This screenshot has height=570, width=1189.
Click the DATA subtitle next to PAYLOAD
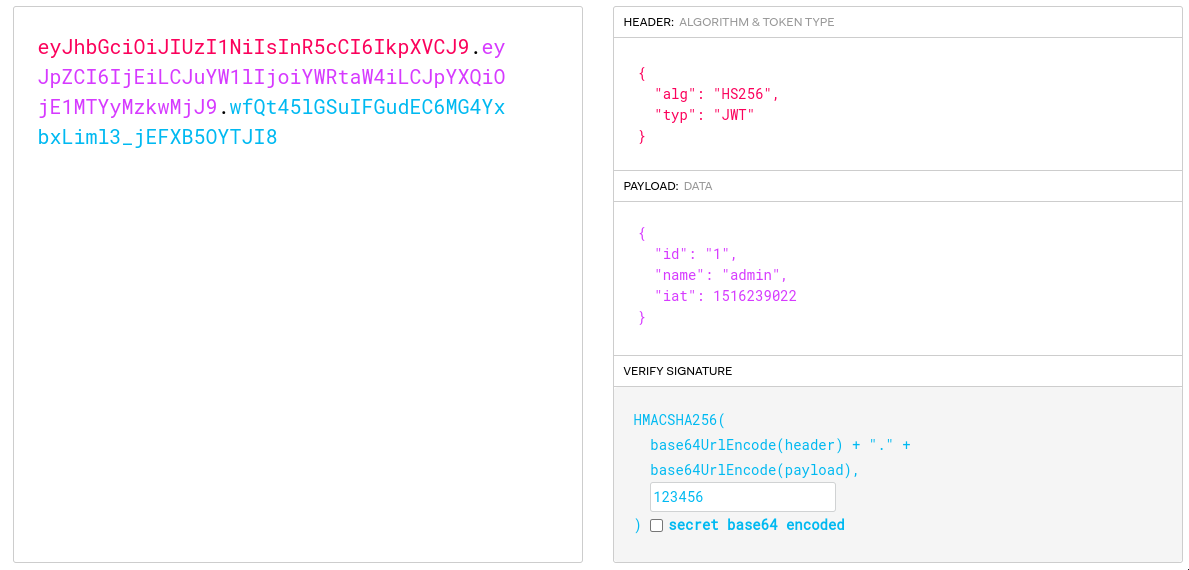point(697,186)
